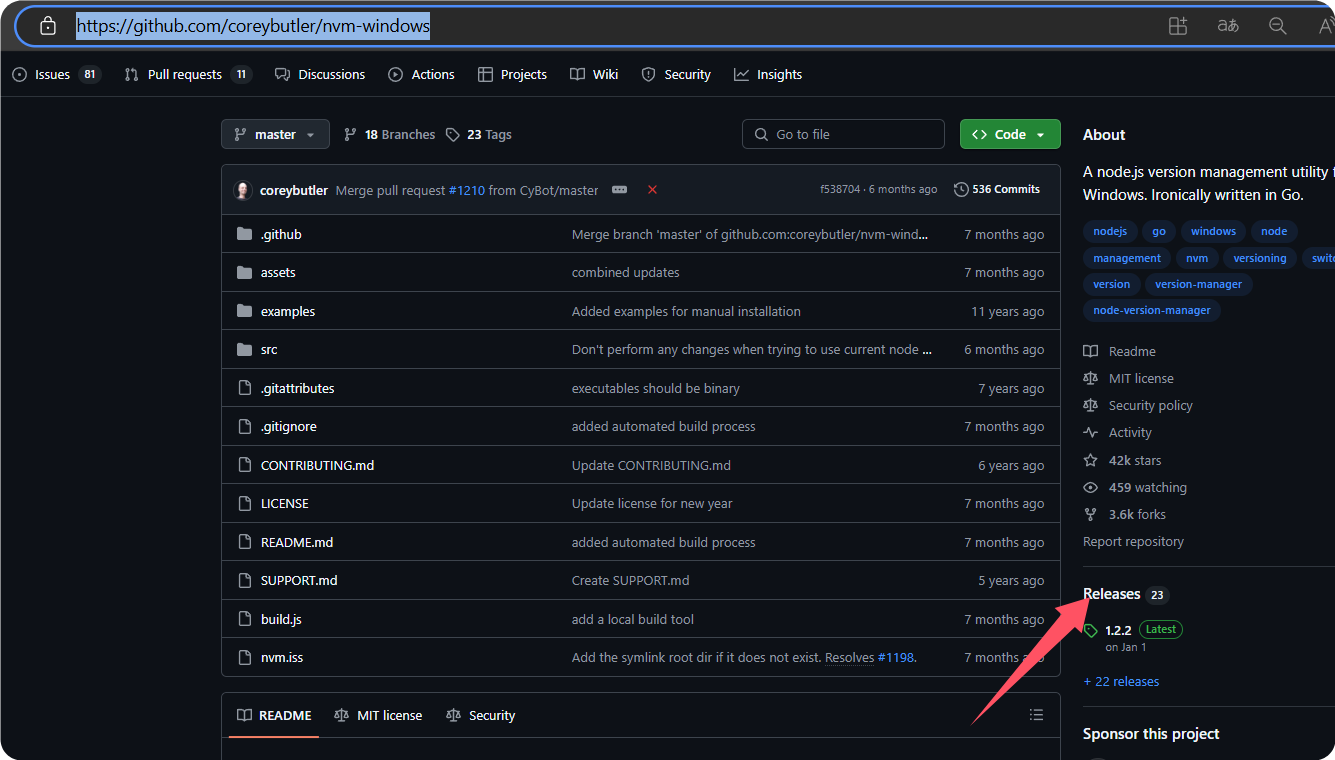Switch to the README tab
Viewport: 1335px width, 760px height.
(x=274, y=715)
